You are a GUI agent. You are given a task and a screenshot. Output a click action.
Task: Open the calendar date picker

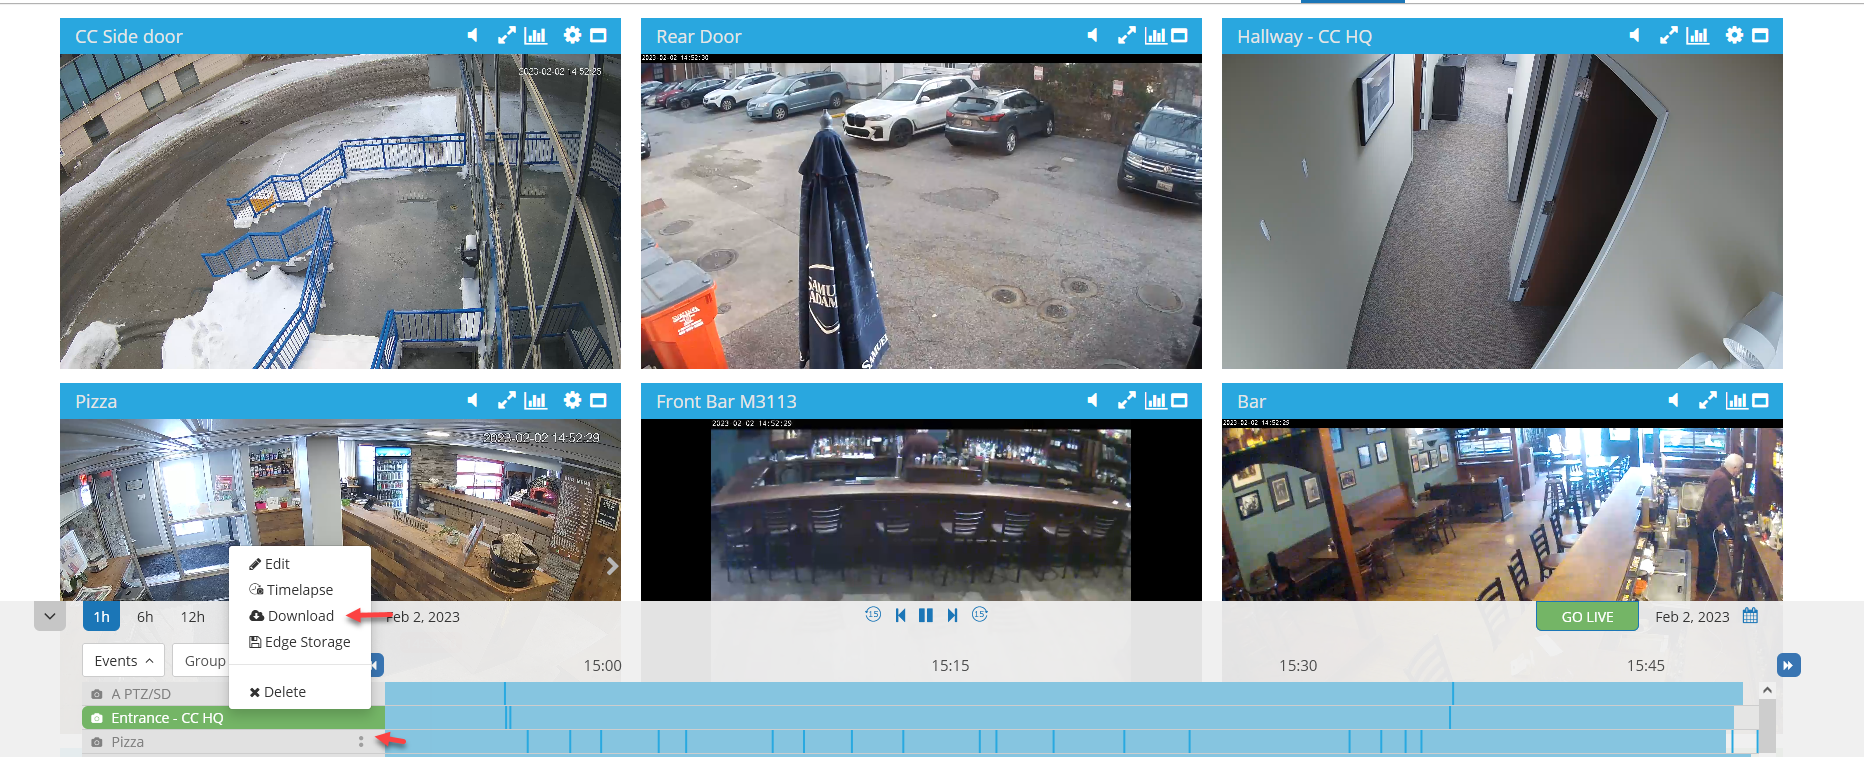(x=1750, y=616)
